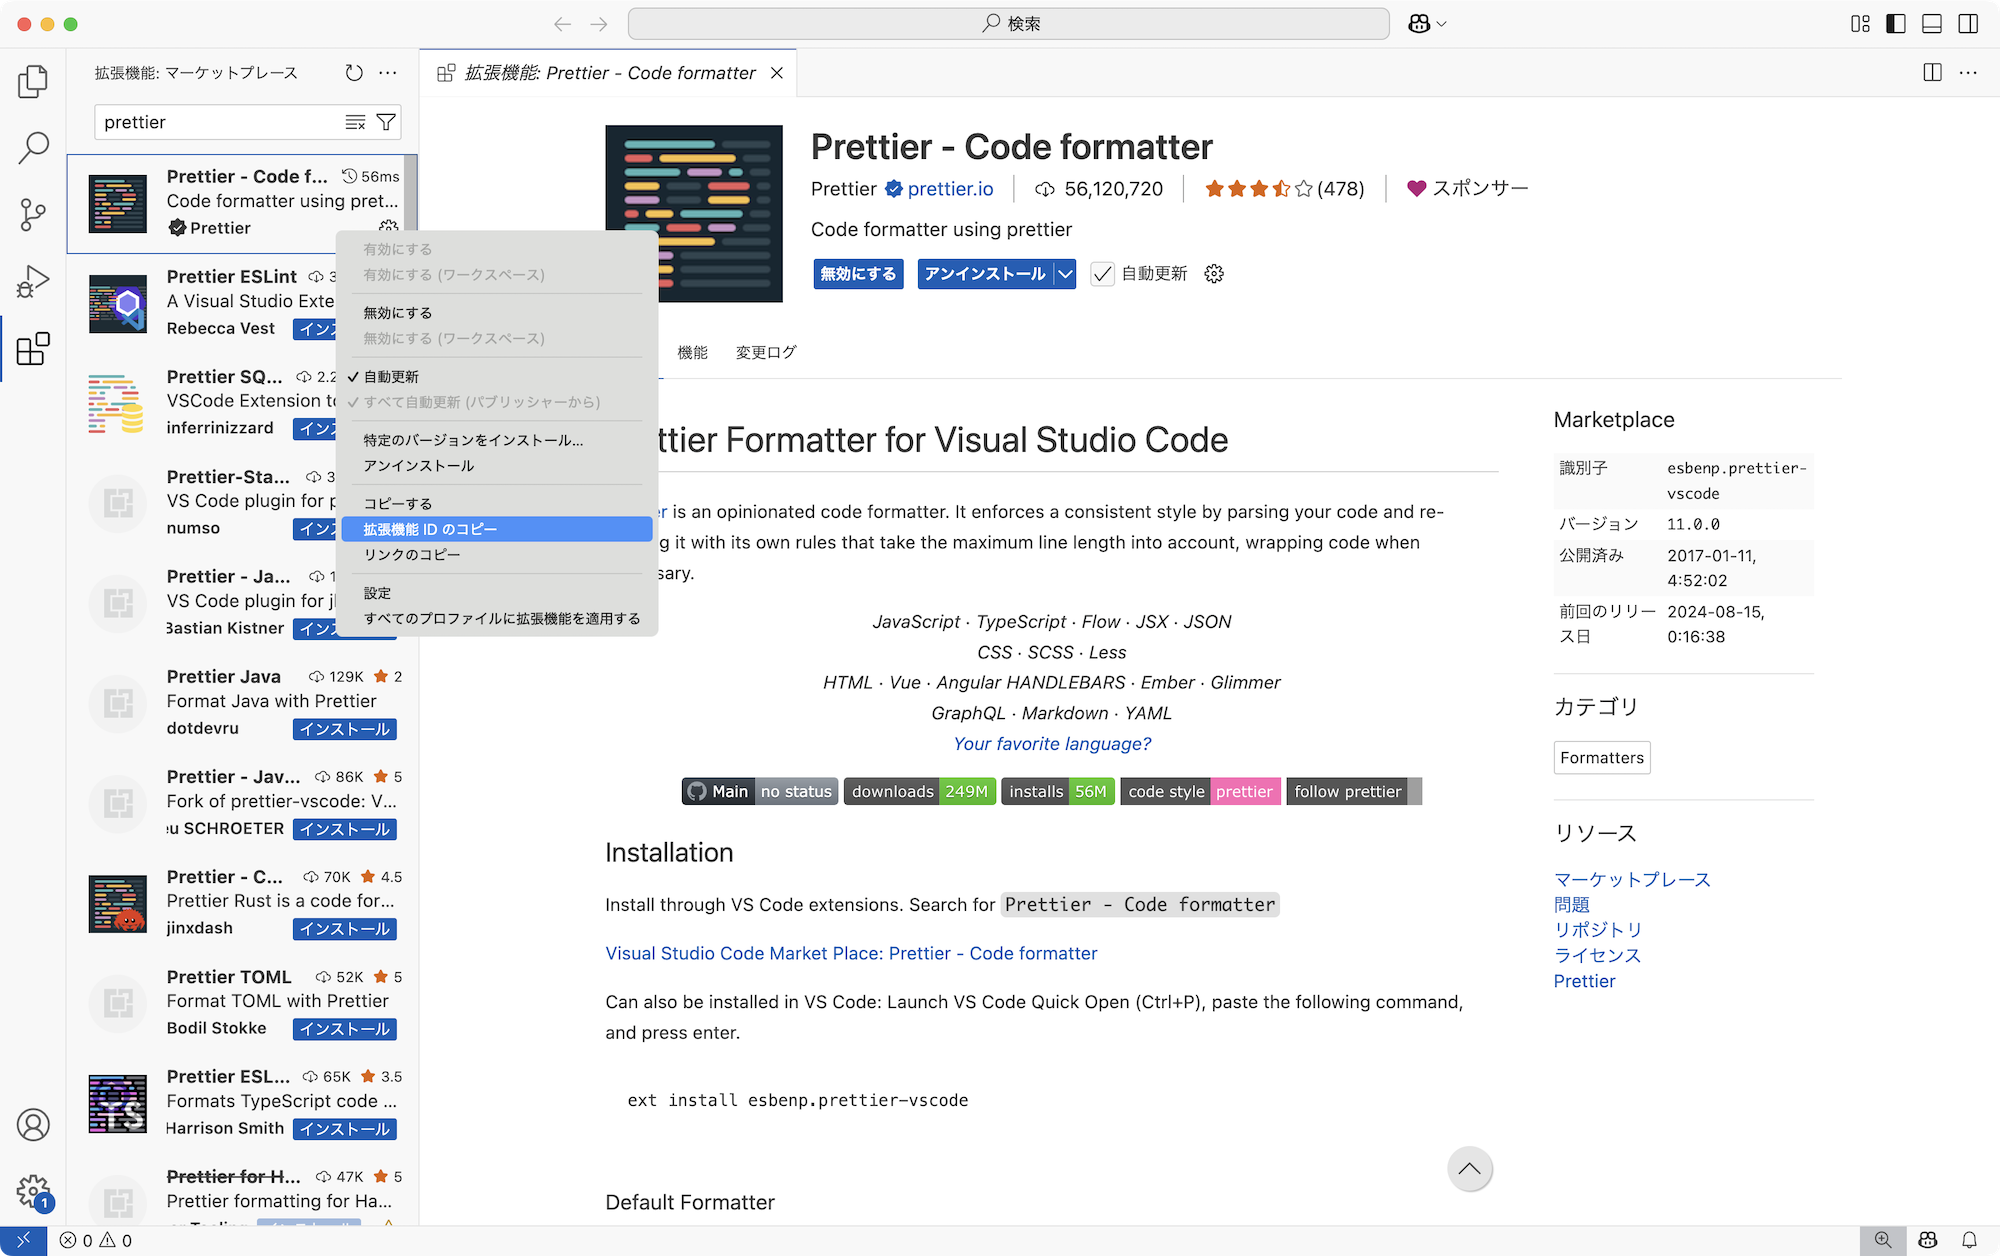Select 拡張機能 ID のコピー menu item
The width and height of the screenshot is (2000, 1256).
point(430,529)
